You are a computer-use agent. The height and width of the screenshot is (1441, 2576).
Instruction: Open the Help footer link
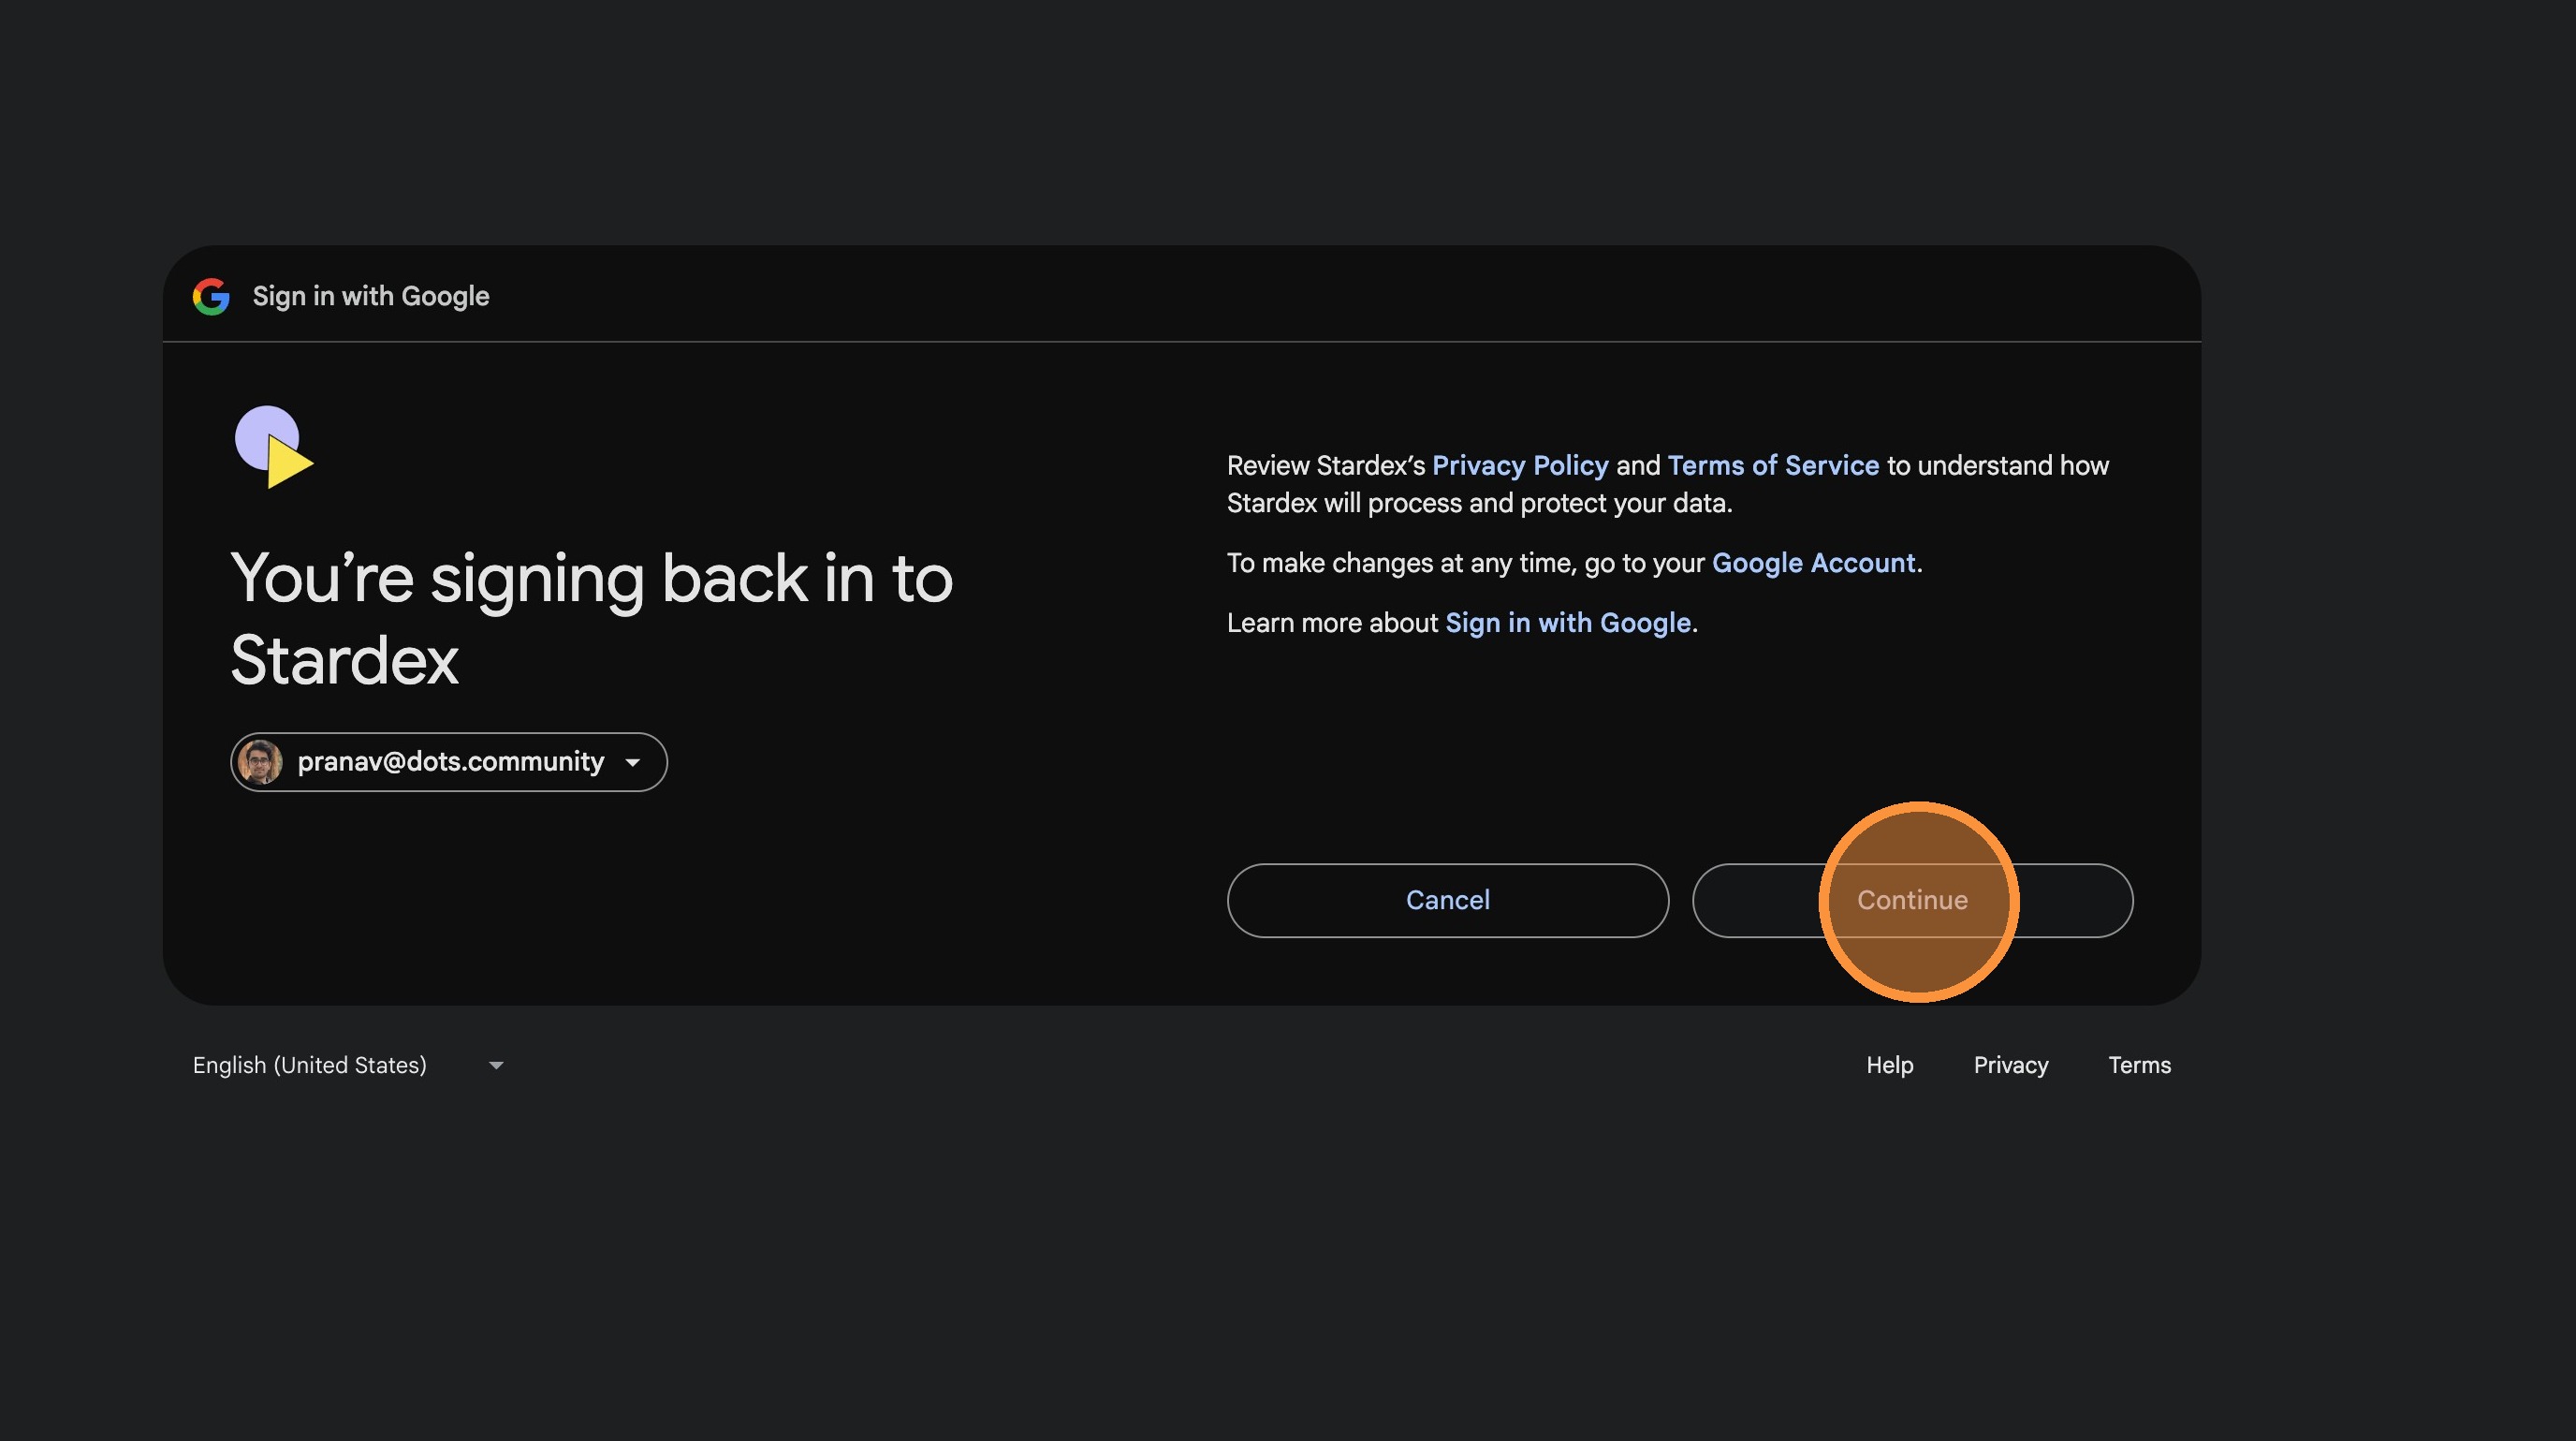pos(1889,1065)
